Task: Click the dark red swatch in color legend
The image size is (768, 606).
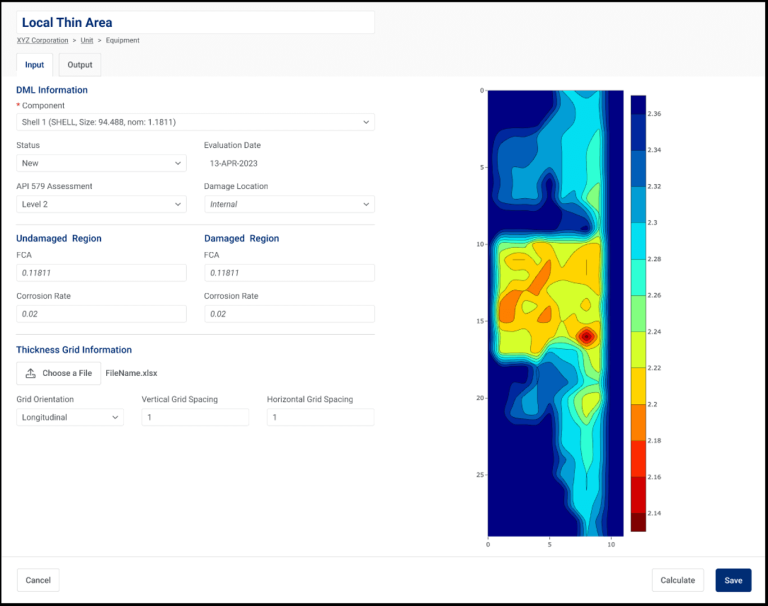Action: click(638, 522)
